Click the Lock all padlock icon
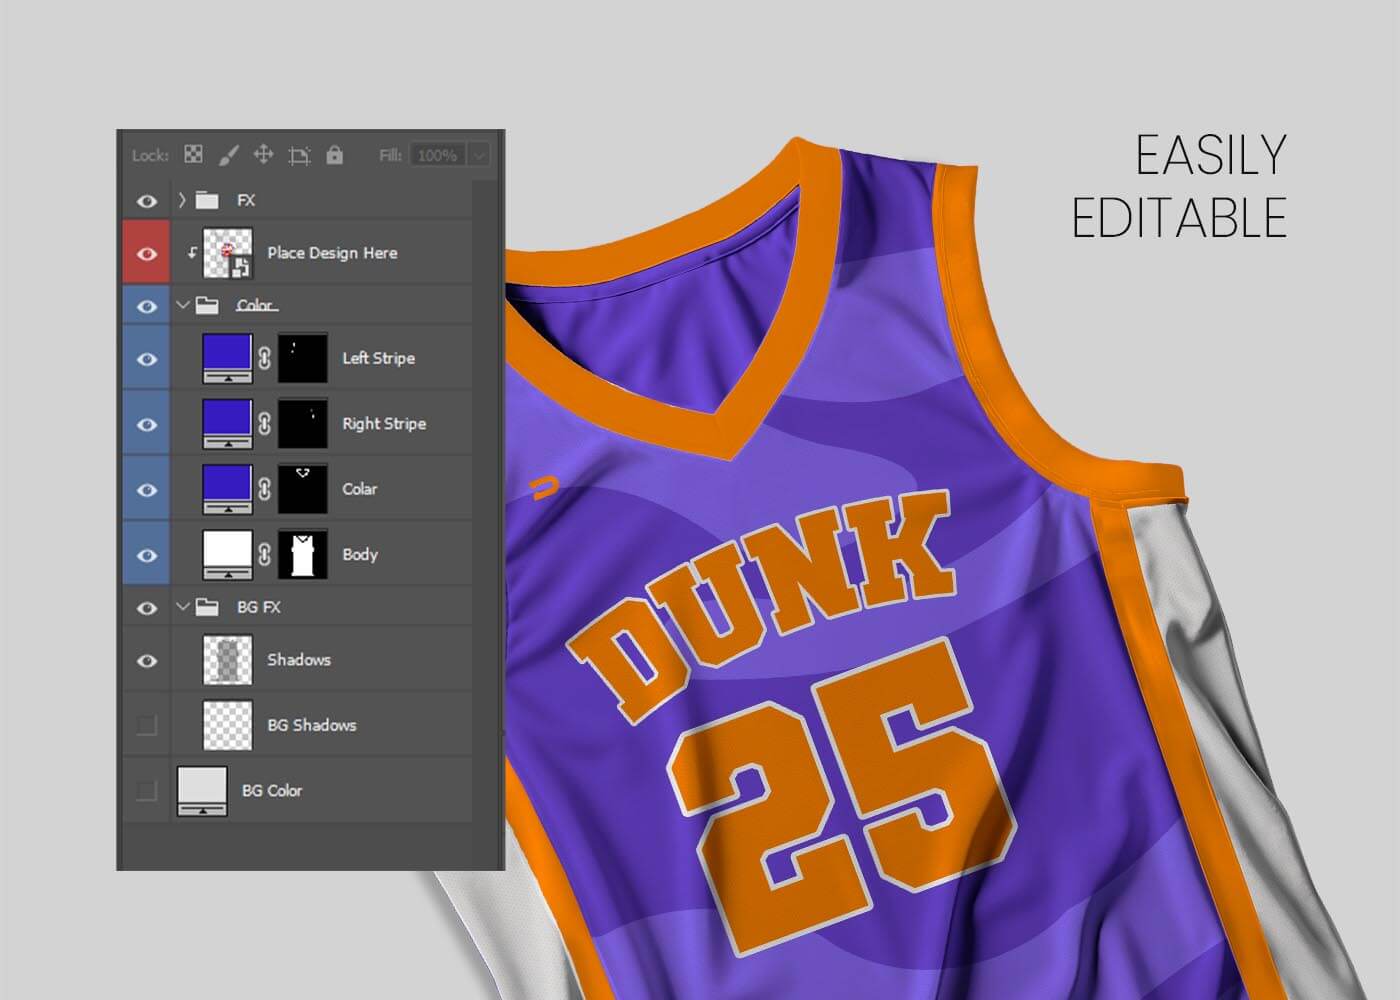The image size is (1400, 1000). pyautogui.click(x=334, y=154)
